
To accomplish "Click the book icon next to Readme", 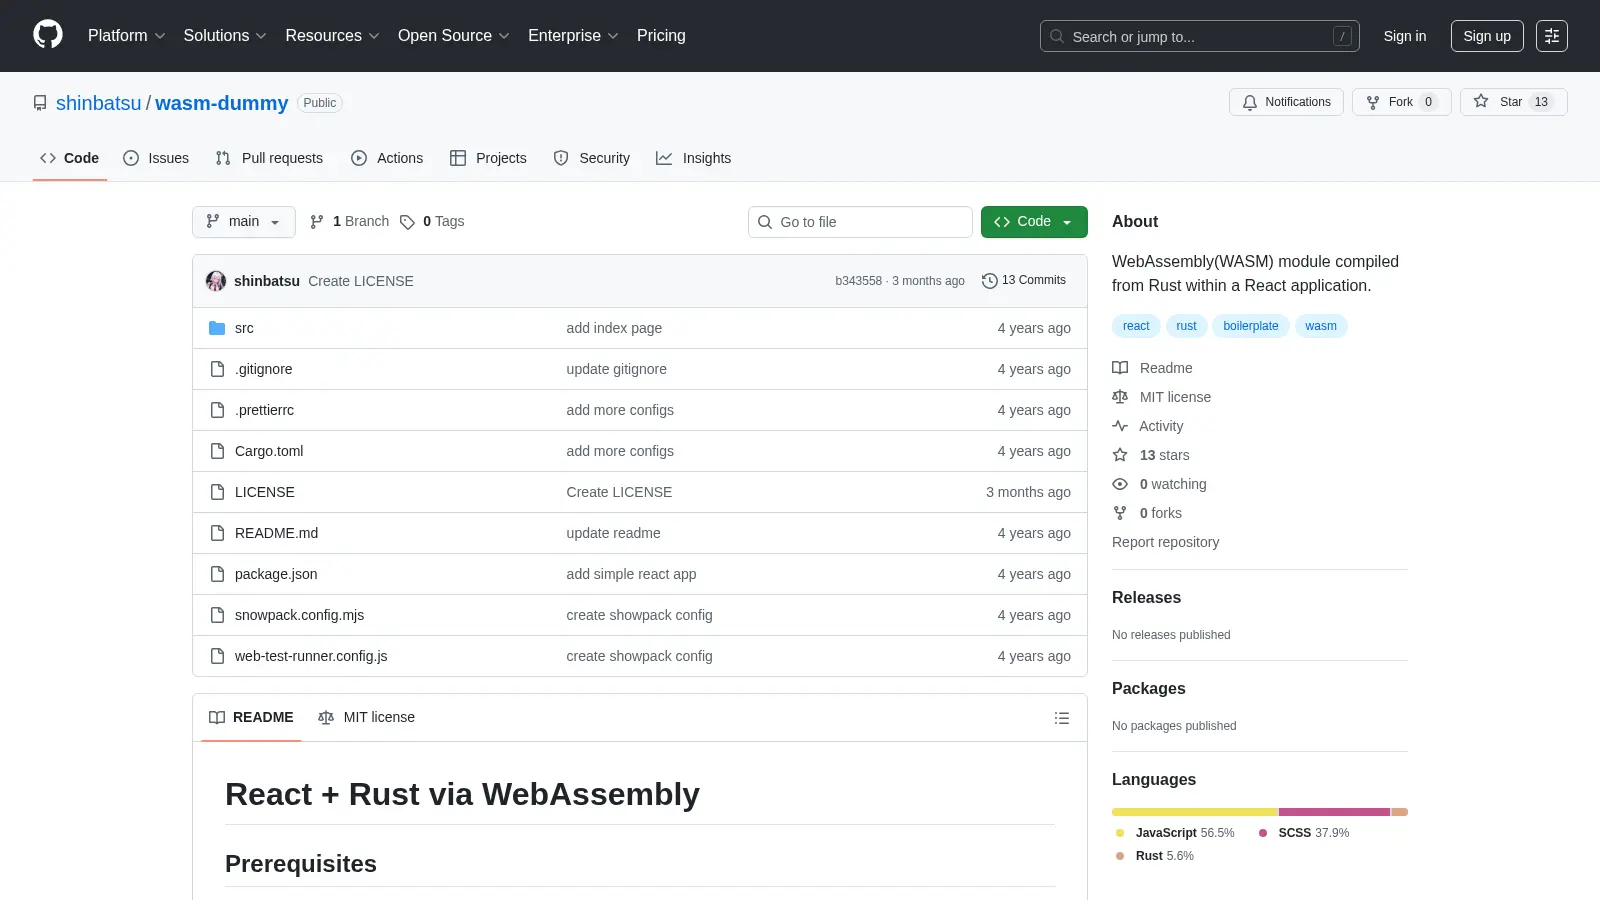I will point(1120,368).
